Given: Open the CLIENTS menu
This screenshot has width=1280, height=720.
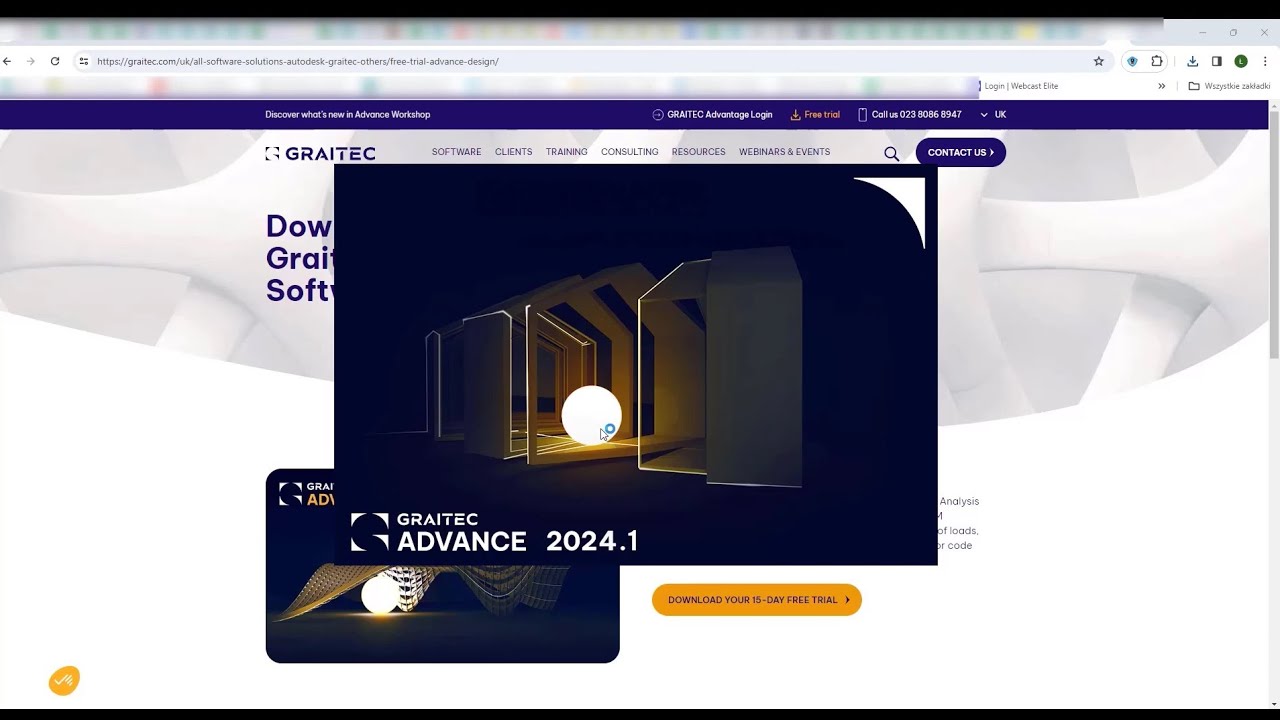Looking at the screenshot, I should pyautogui.click(x=513, y=152).
